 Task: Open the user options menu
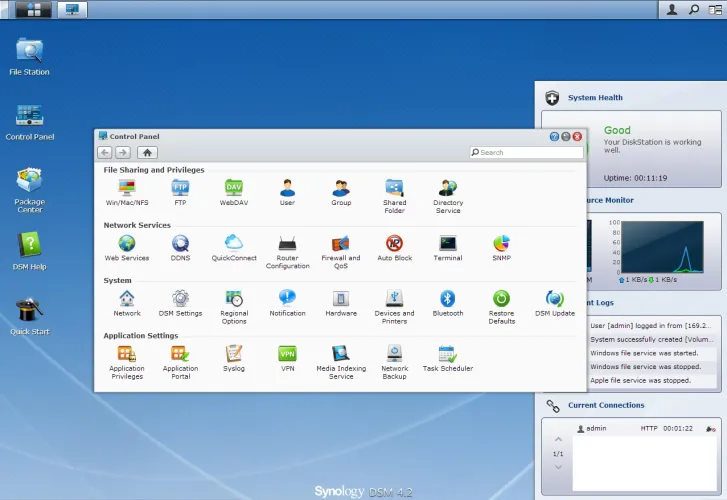(671, 9)
